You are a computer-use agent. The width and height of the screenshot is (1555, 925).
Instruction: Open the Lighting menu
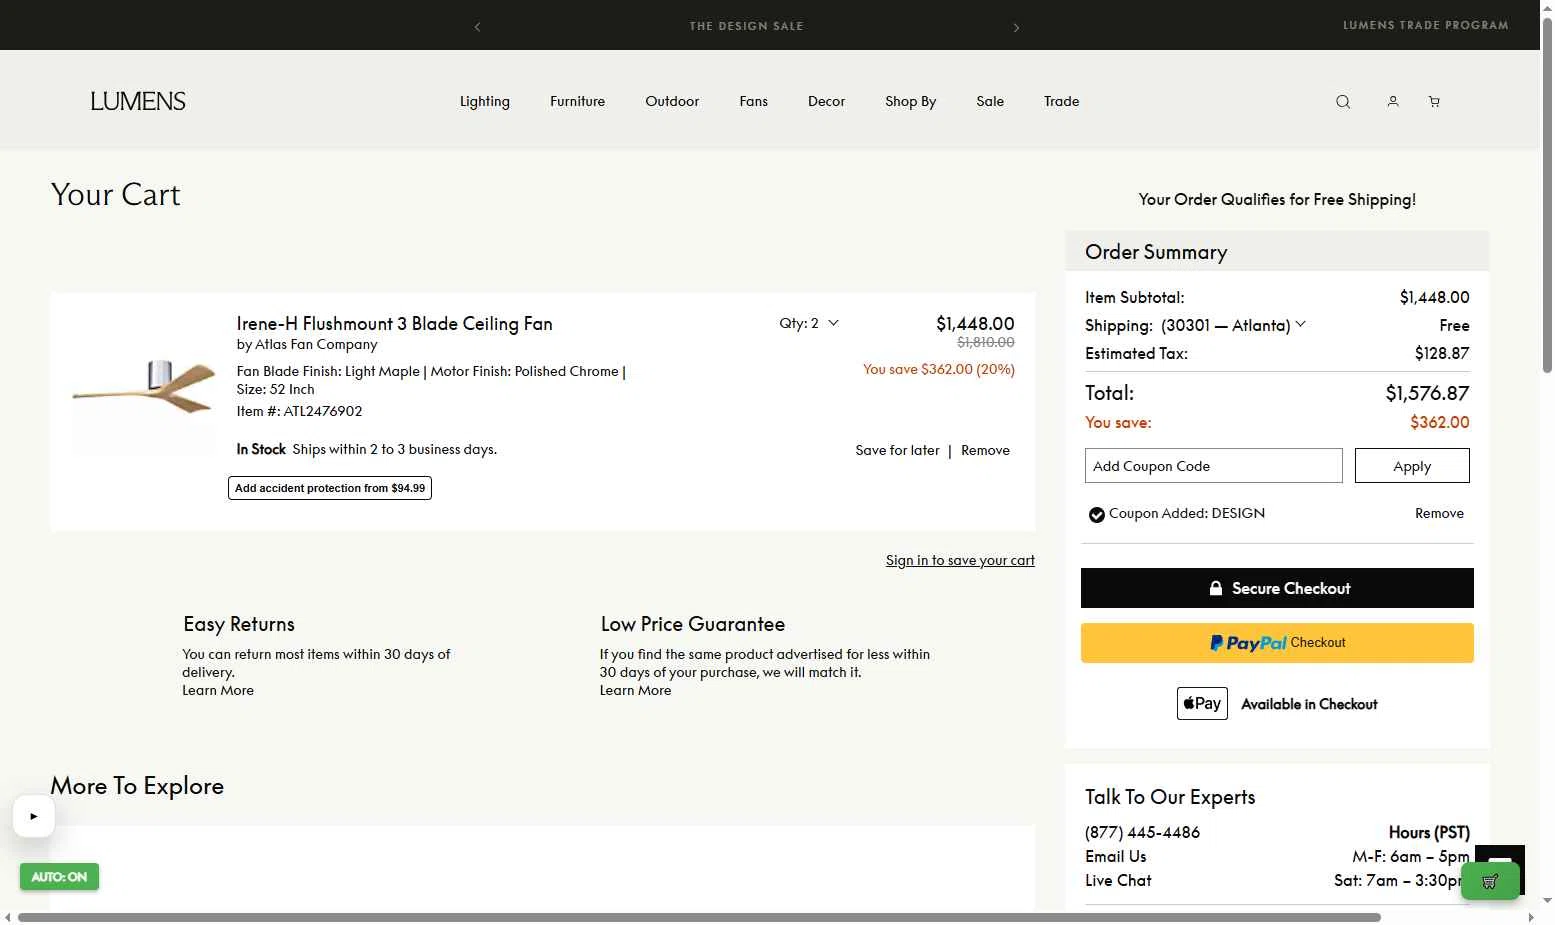click(485, 102)
